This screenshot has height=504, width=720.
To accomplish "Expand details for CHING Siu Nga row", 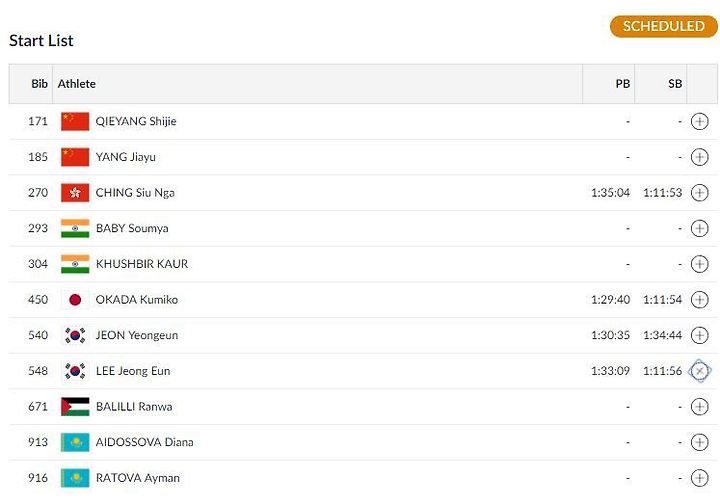I will click(x=699, y=193).
